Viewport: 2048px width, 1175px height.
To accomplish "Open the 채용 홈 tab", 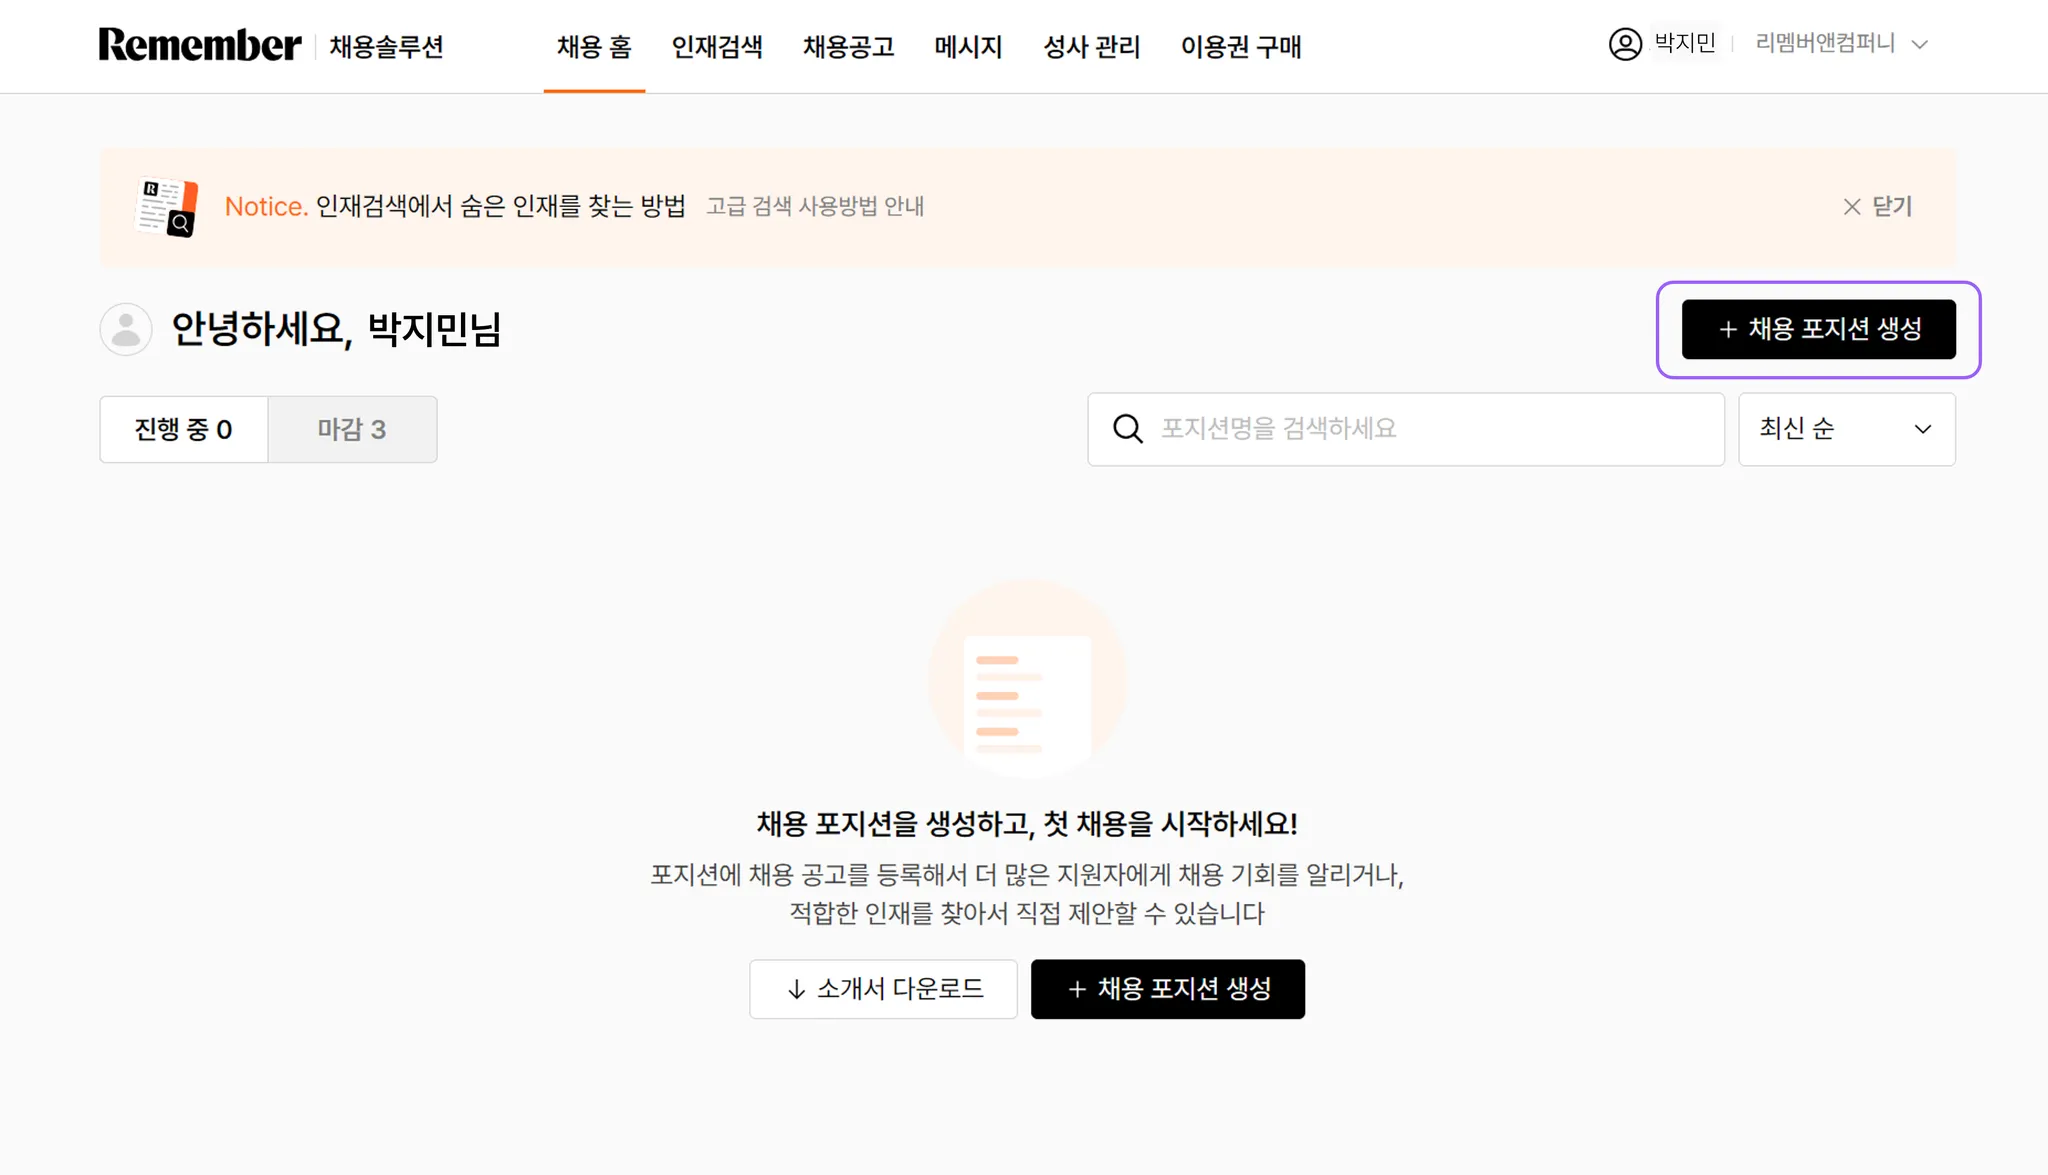I will coord(594,47).
